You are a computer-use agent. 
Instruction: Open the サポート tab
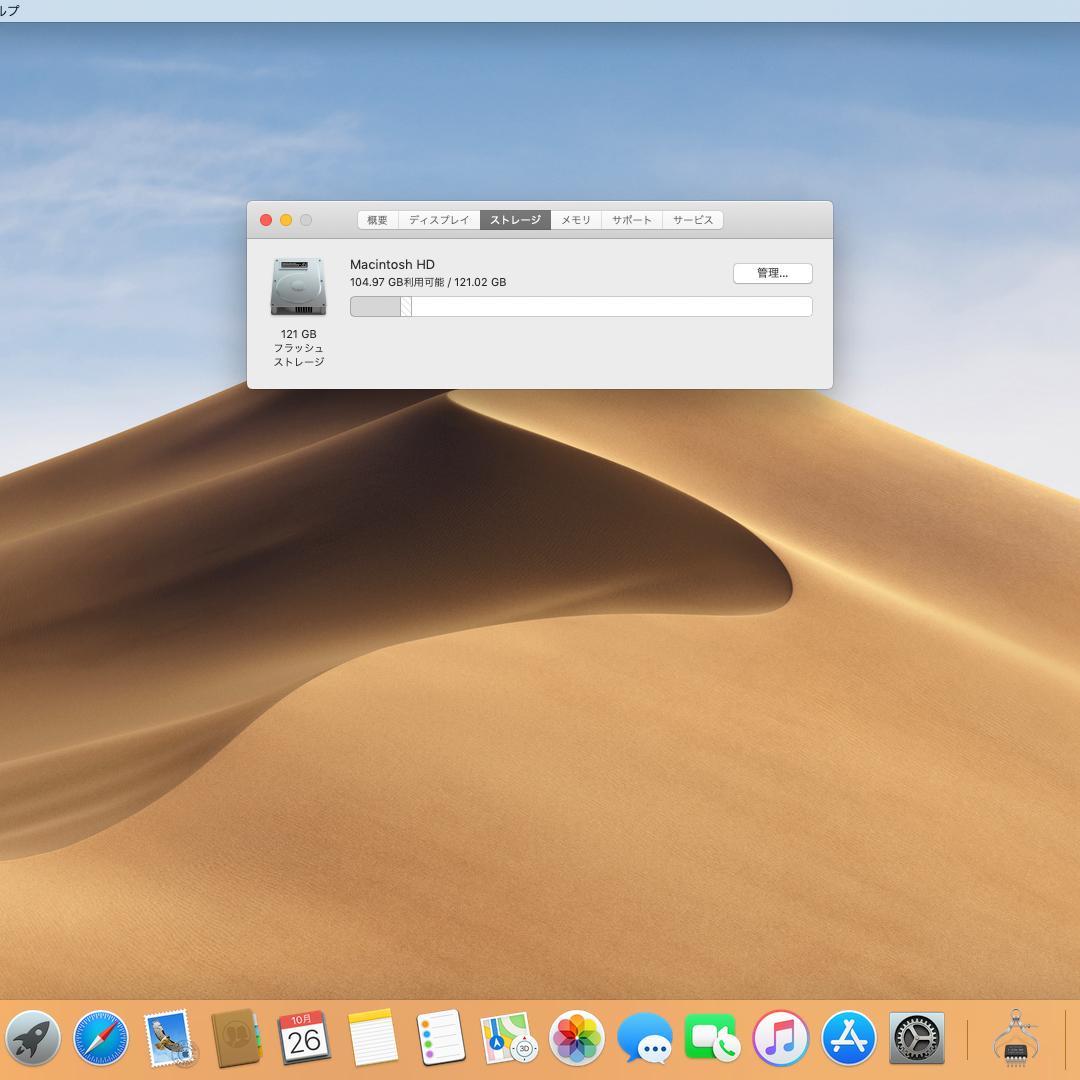(x=631, y=220)
